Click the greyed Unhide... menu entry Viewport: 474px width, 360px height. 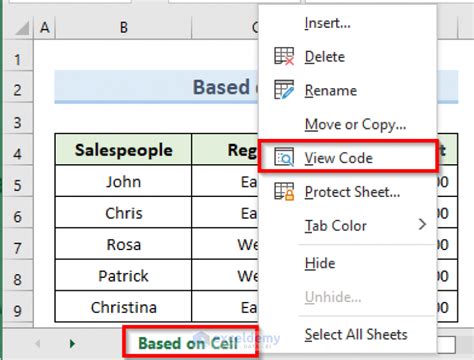pyautogui.click(x=347, y=297)
